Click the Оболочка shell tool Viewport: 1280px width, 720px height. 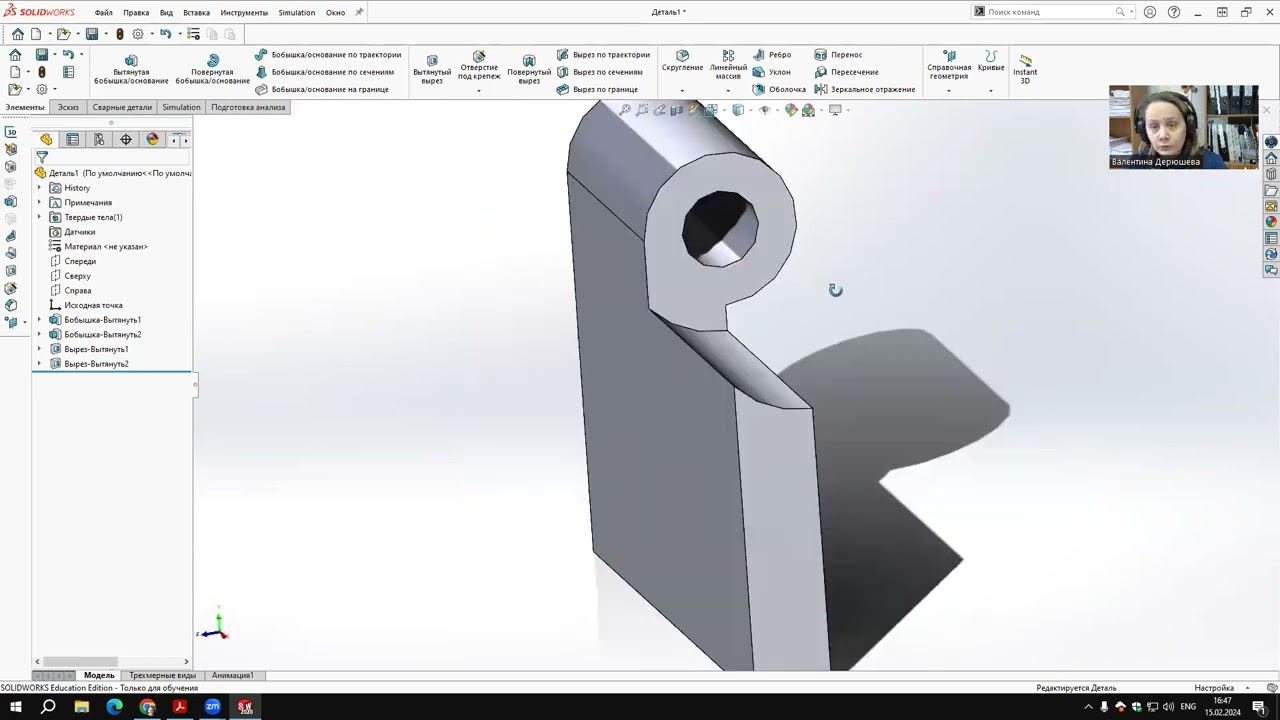[779, 89]
